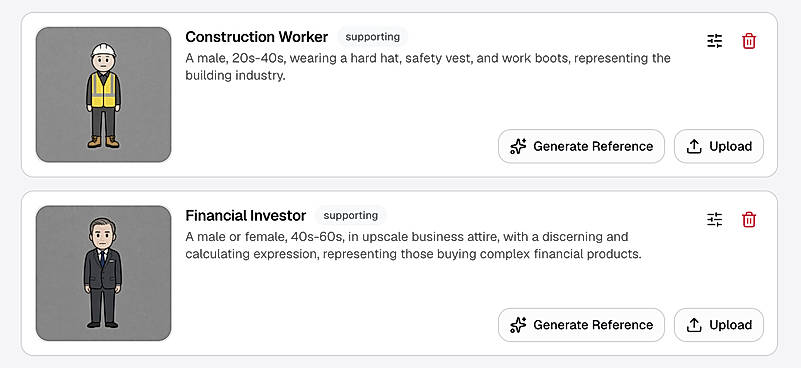Click the supporting tag beside Construction Worker
This screenshot has height=368, width=801.
[372, 37]
